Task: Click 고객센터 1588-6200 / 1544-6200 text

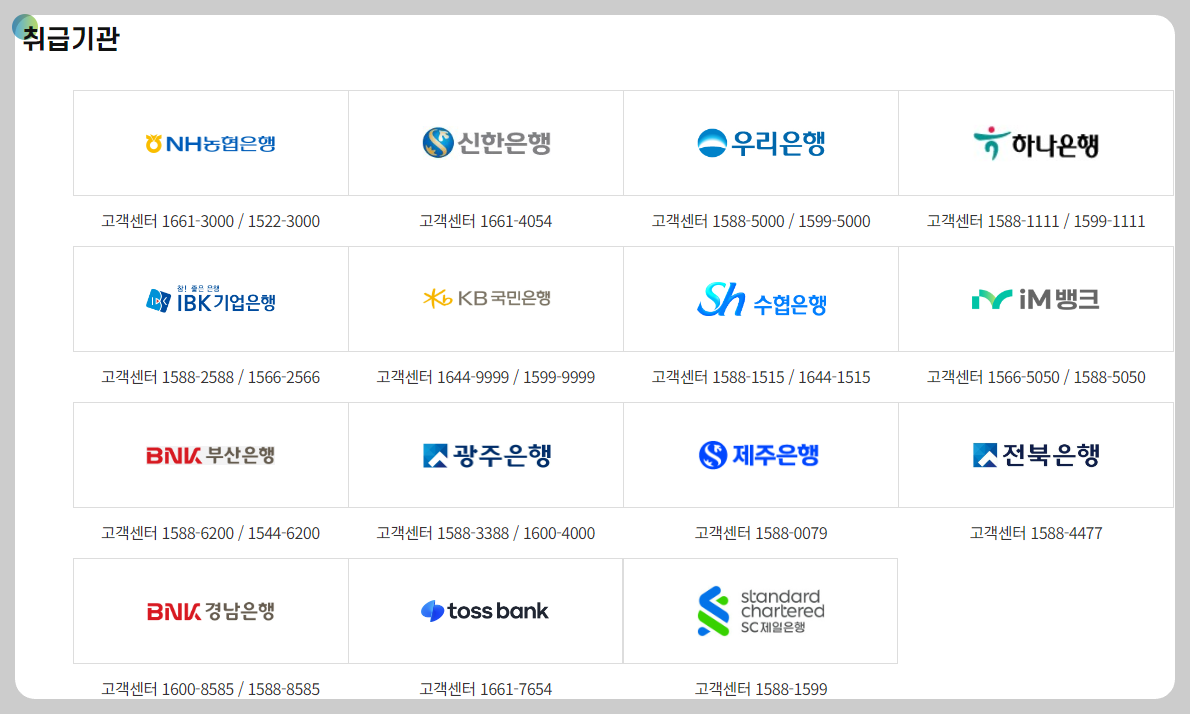Action: point(211,533)
